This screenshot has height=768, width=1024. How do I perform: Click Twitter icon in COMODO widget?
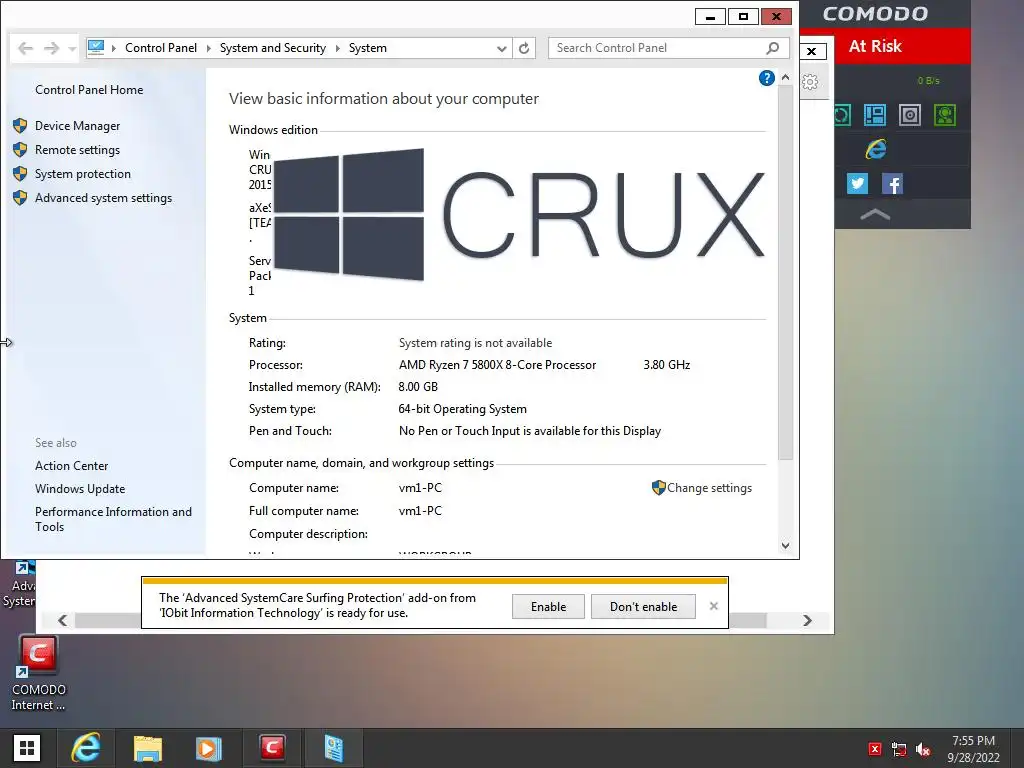pos(857,184)
